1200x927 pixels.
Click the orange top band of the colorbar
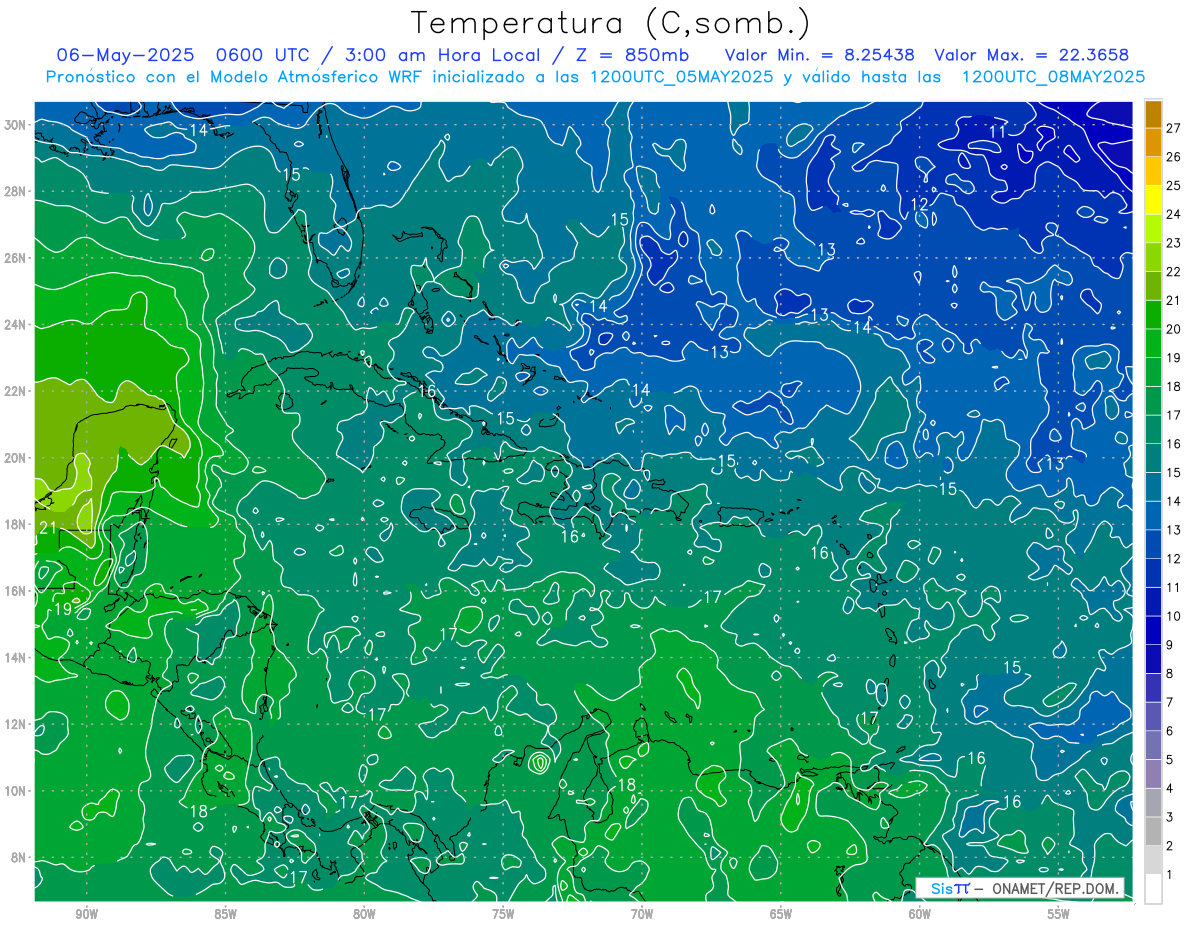(x=1153, y=113)
